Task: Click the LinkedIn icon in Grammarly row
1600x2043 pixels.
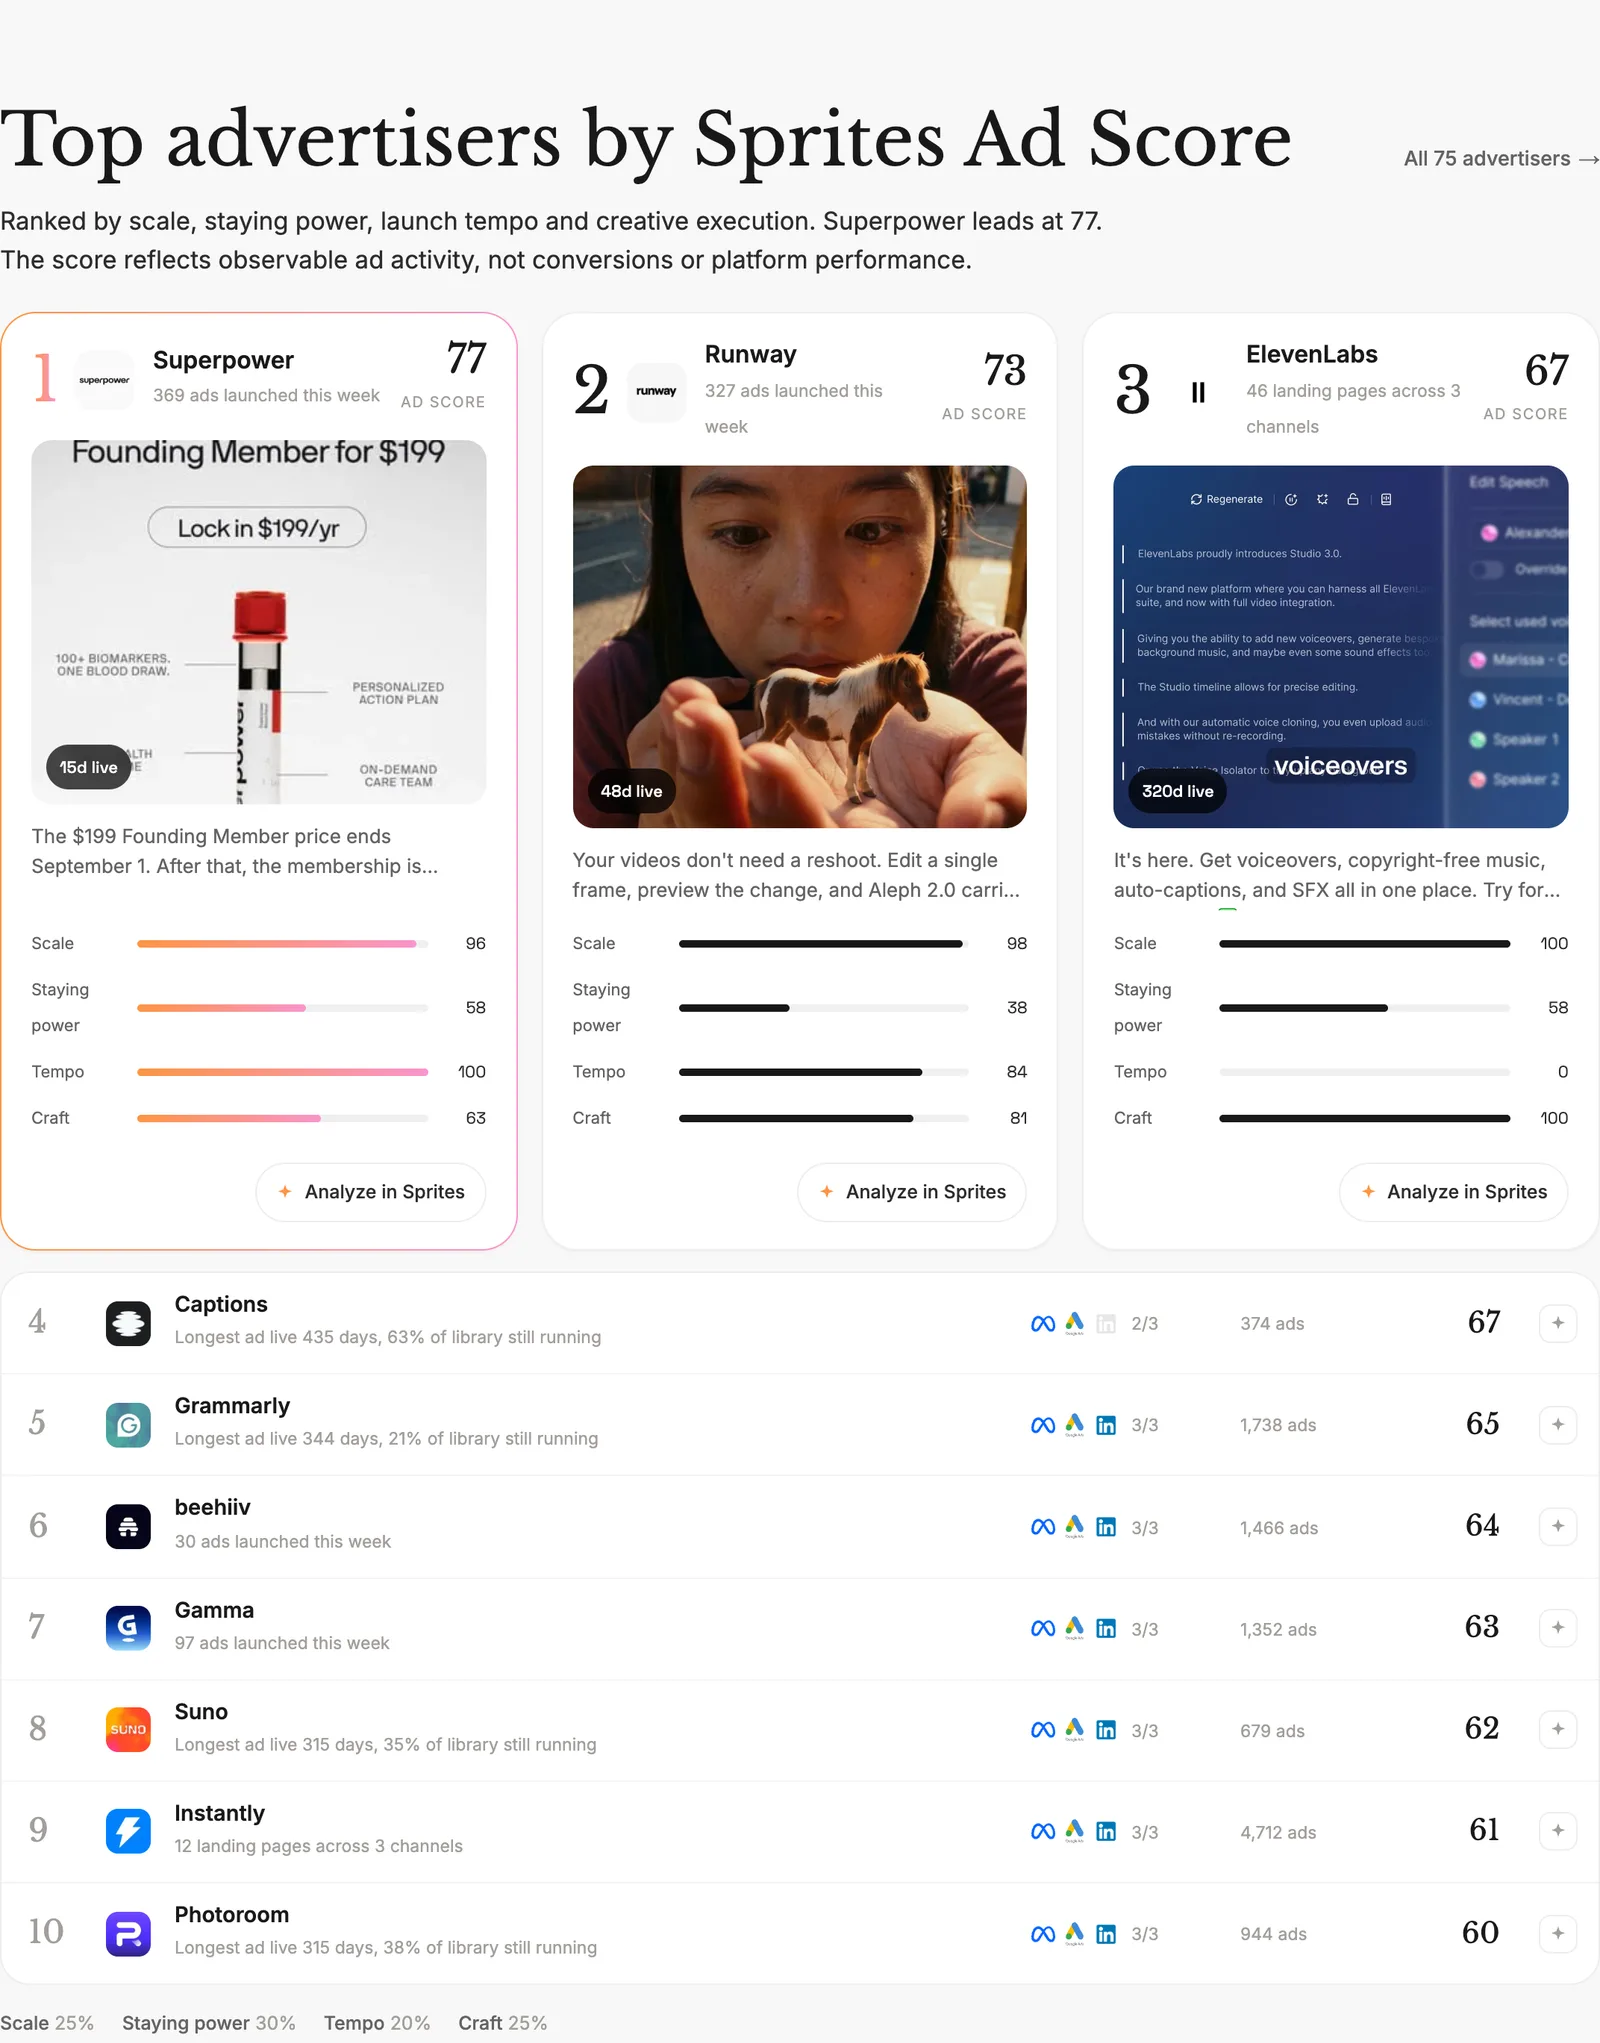Action: point(1106,1425)
